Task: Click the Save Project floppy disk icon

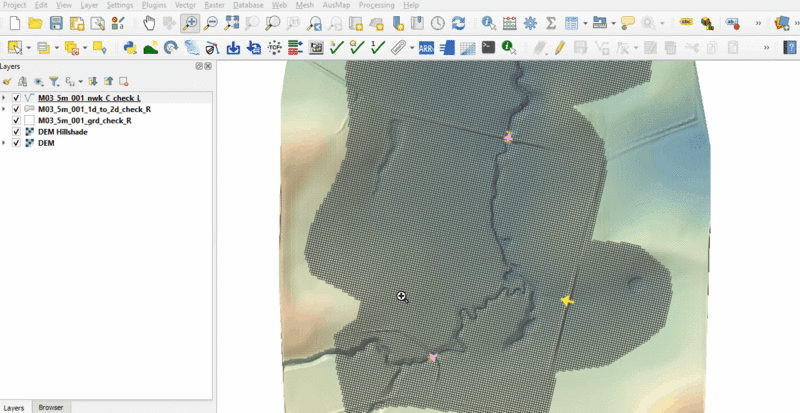Action: (x=56, y=22)
